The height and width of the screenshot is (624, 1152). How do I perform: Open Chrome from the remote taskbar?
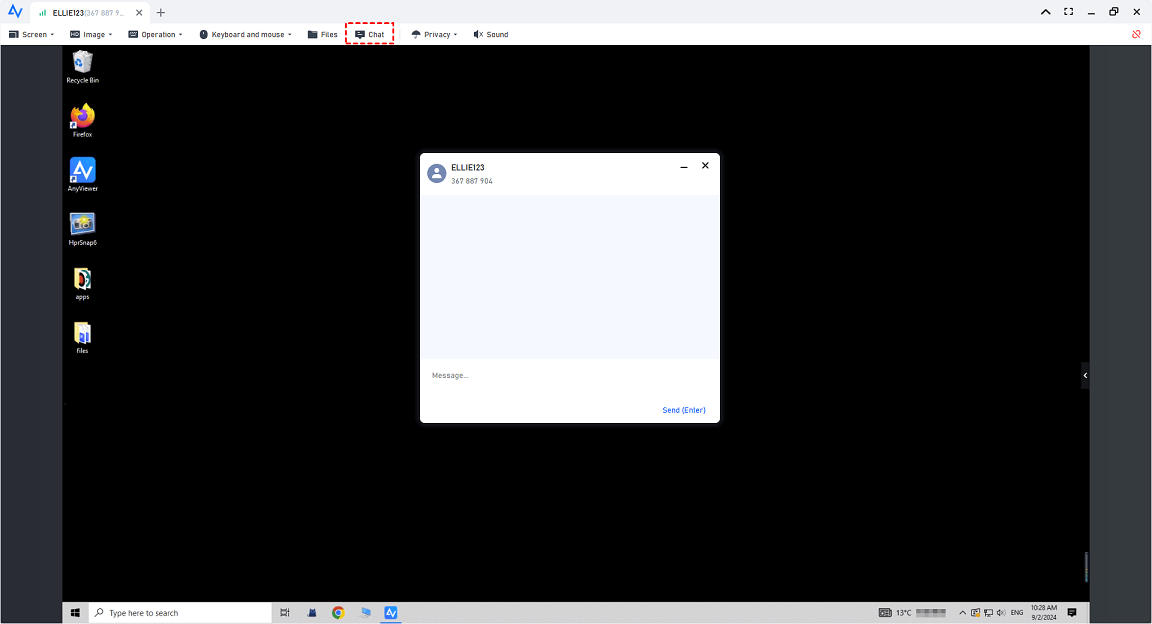338,613
